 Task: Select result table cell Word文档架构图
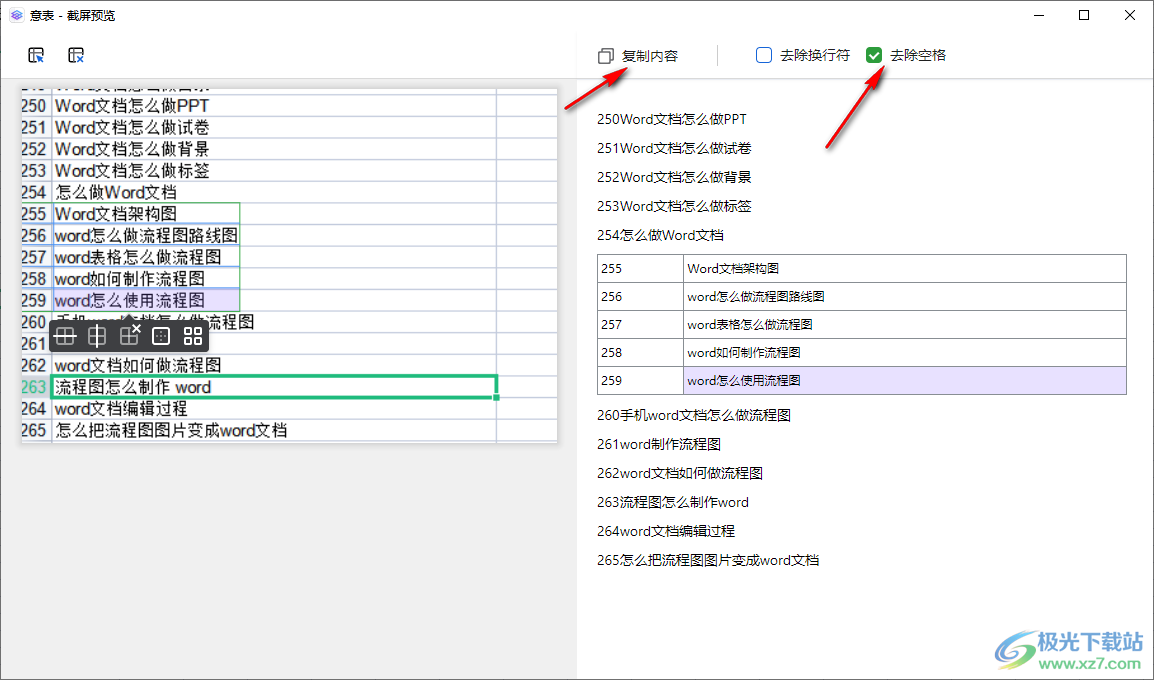905,269
